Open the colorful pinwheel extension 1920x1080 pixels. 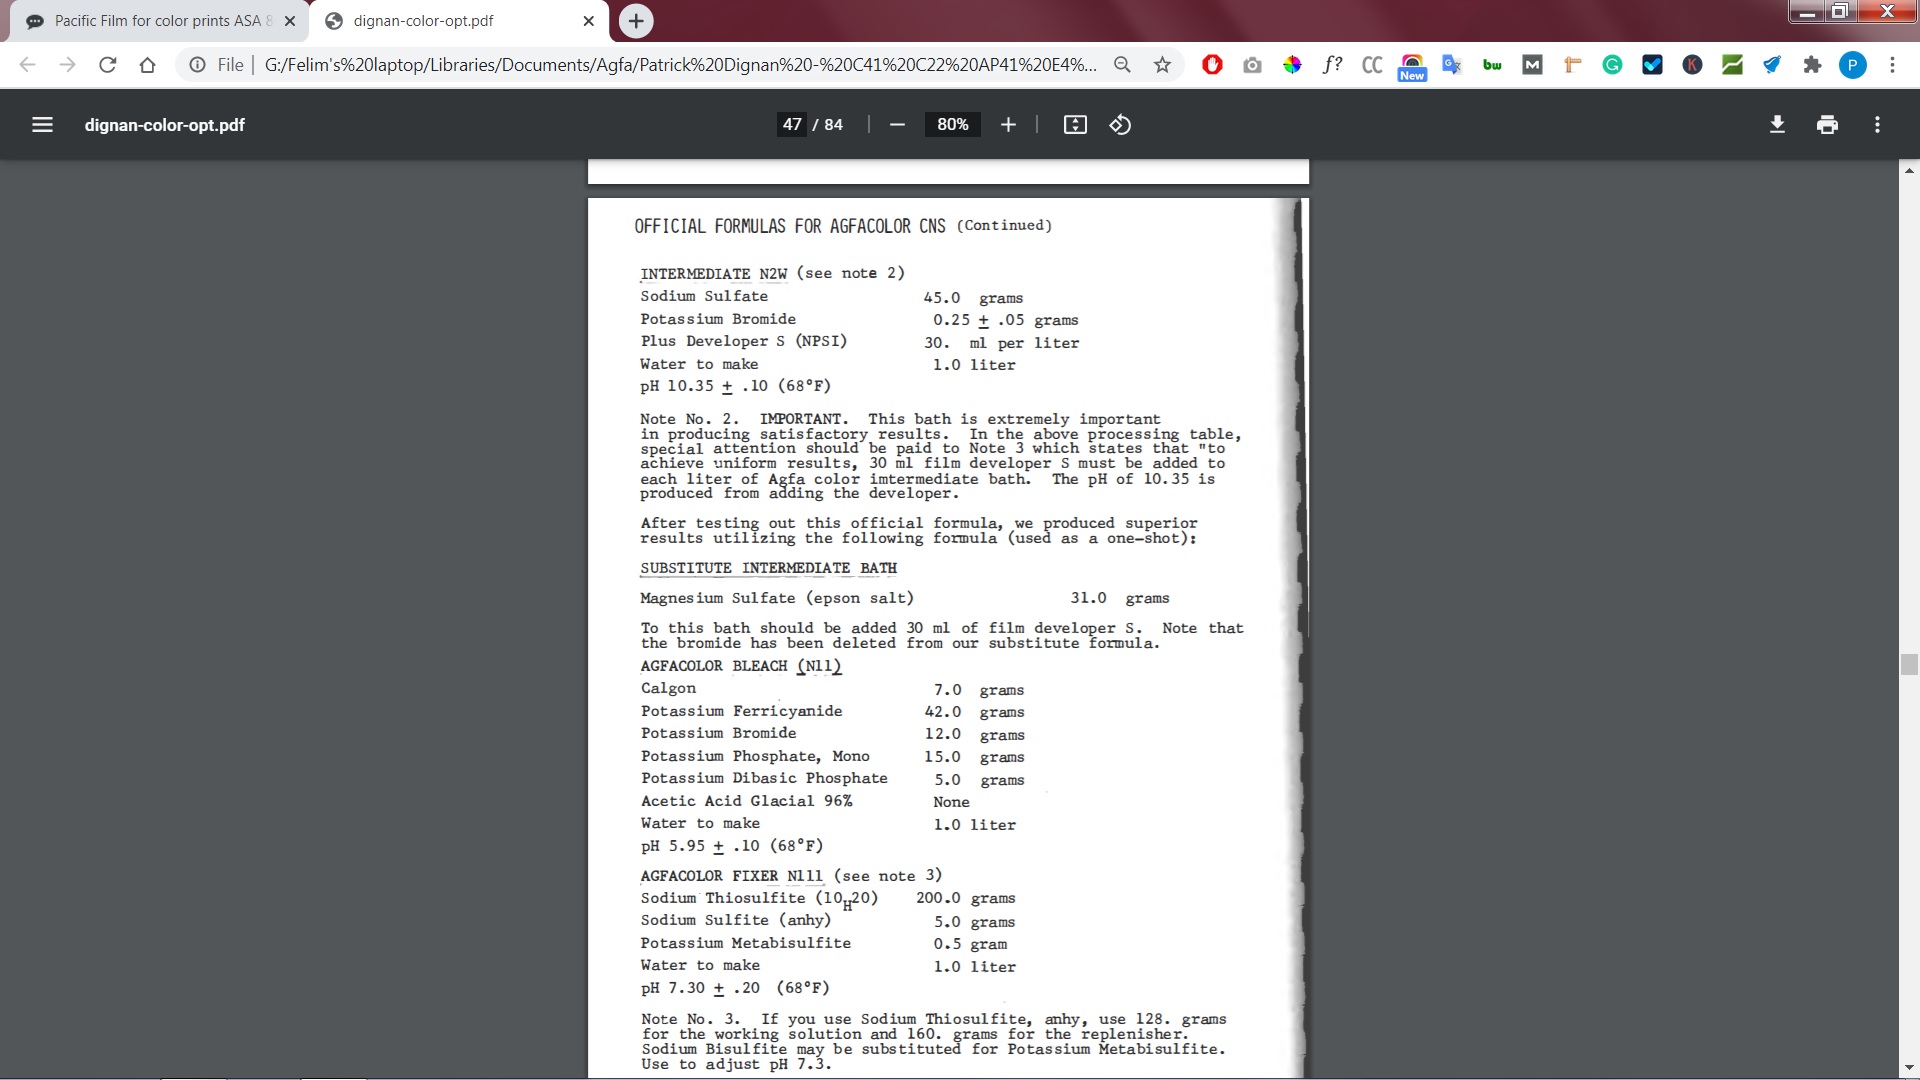[x=1292, y=65]
